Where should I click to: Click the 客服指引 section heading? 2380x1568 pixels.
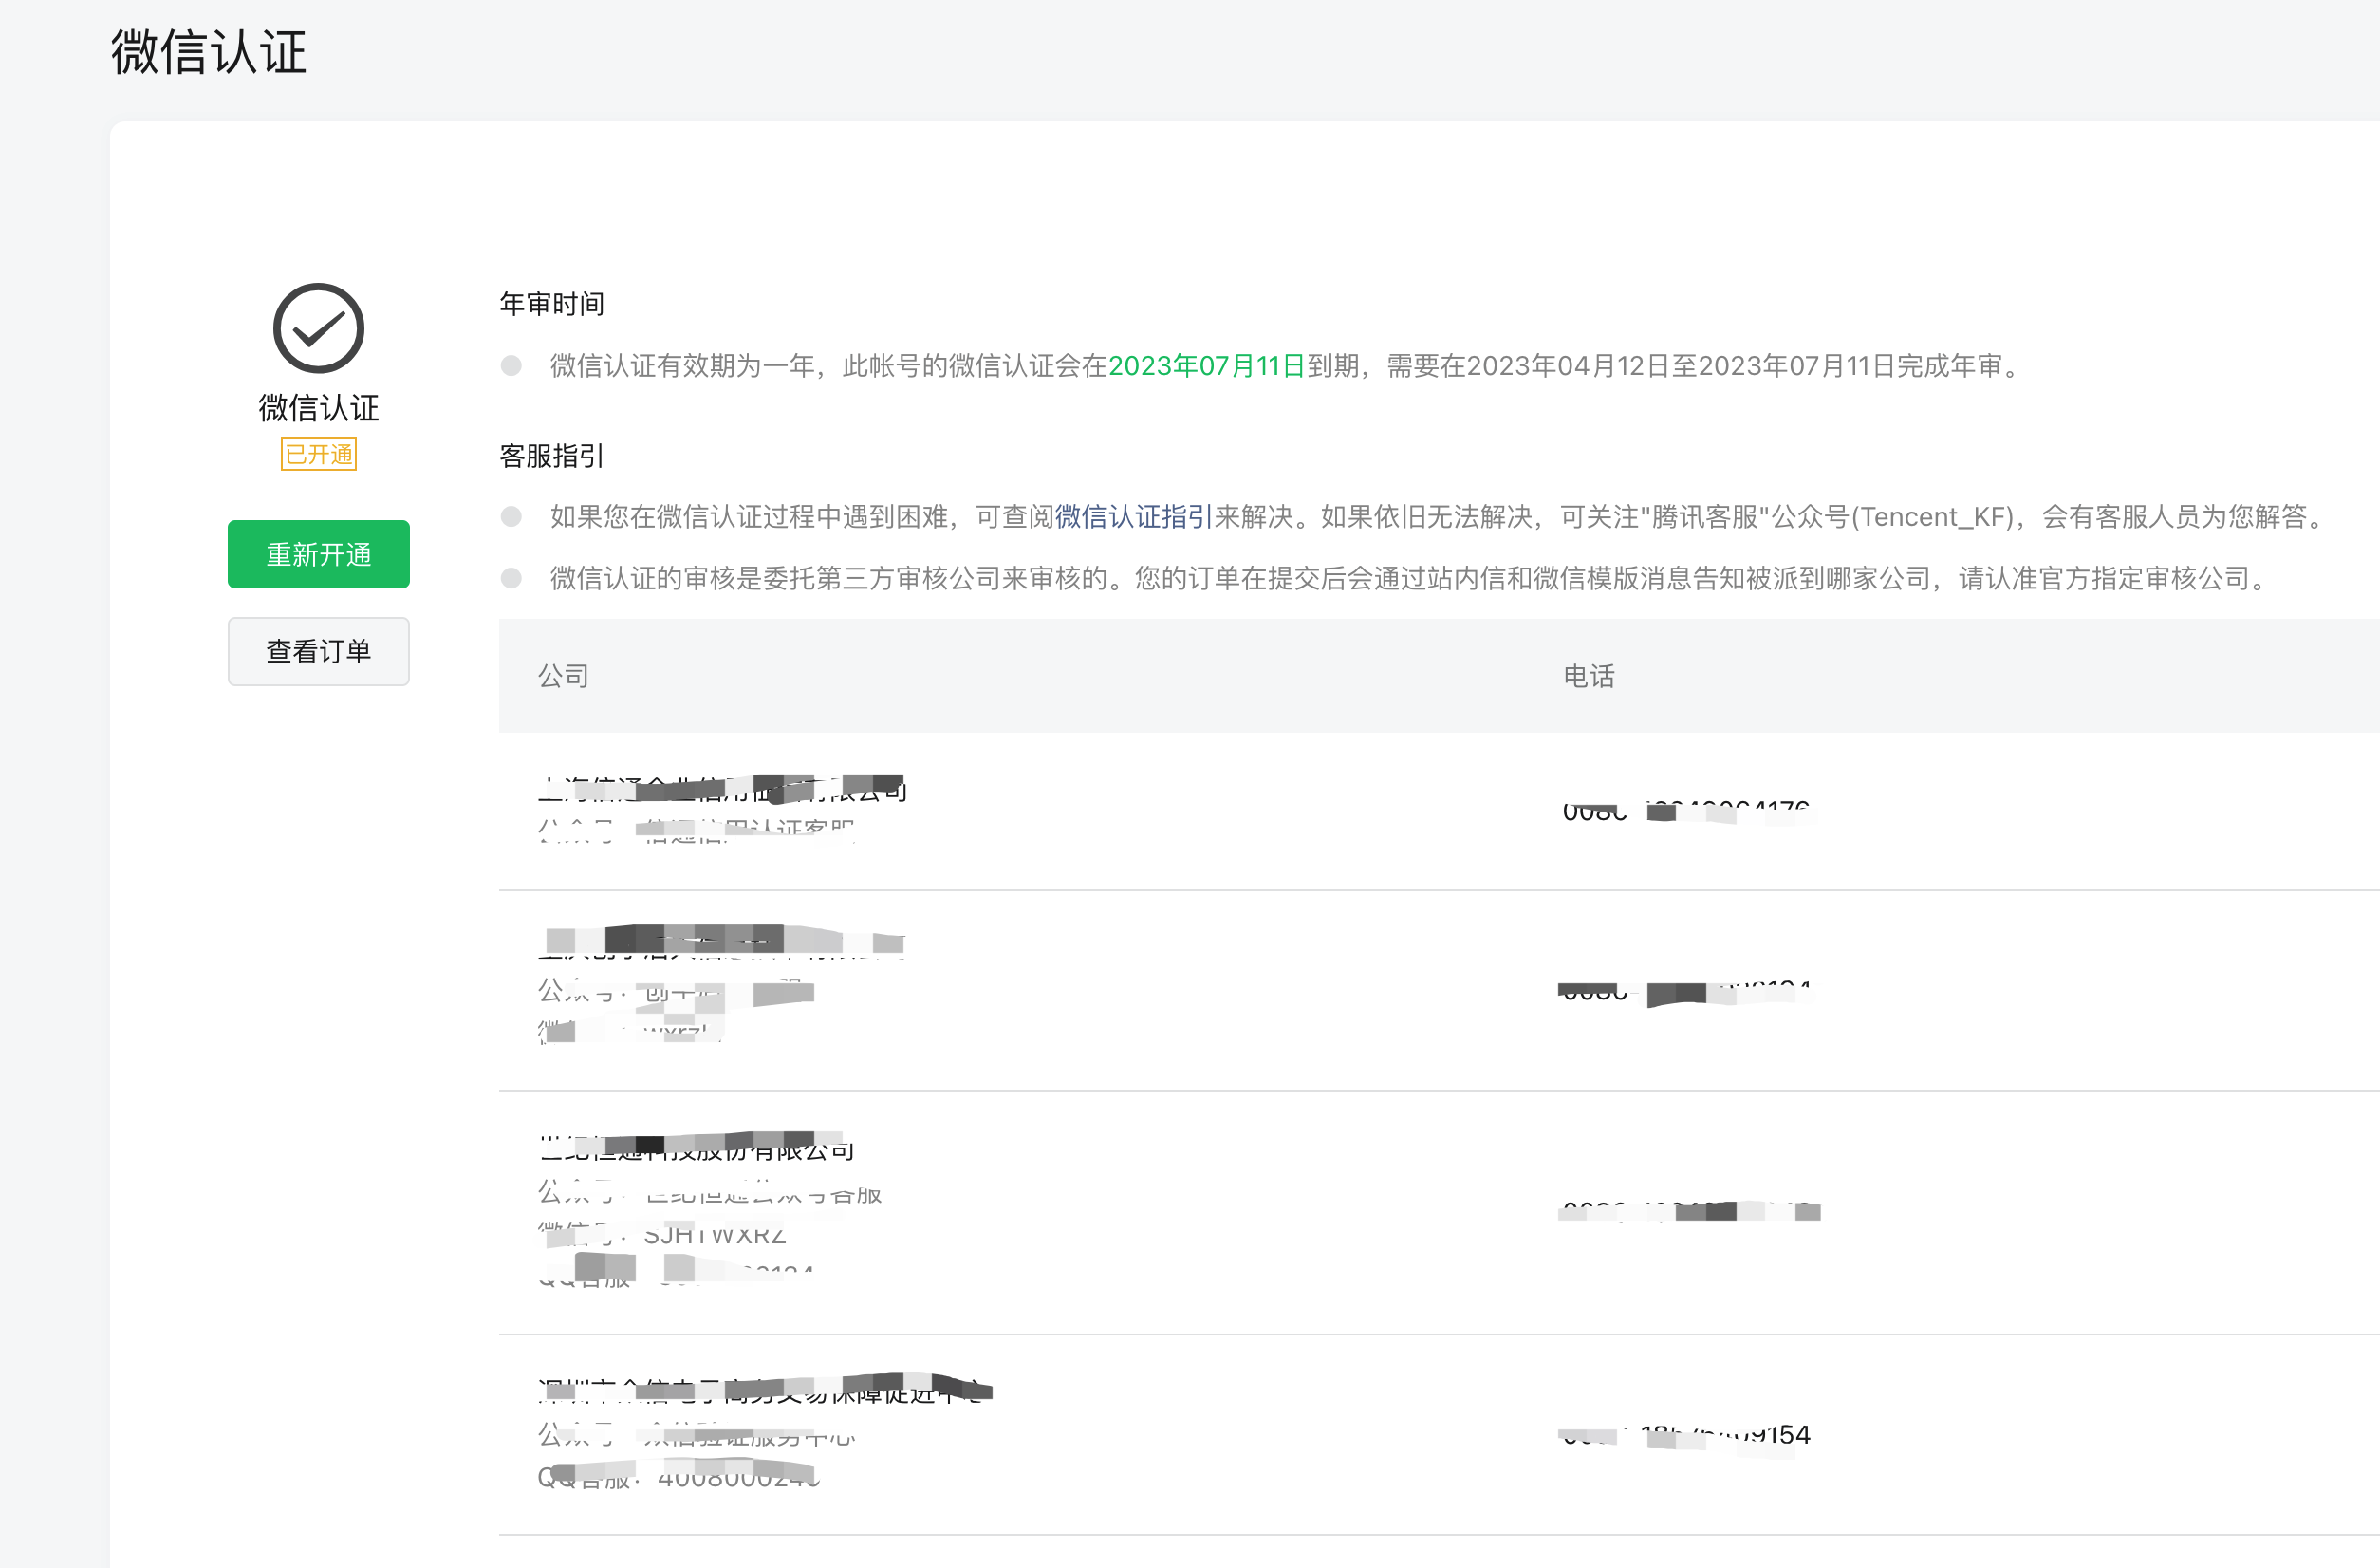551,456
